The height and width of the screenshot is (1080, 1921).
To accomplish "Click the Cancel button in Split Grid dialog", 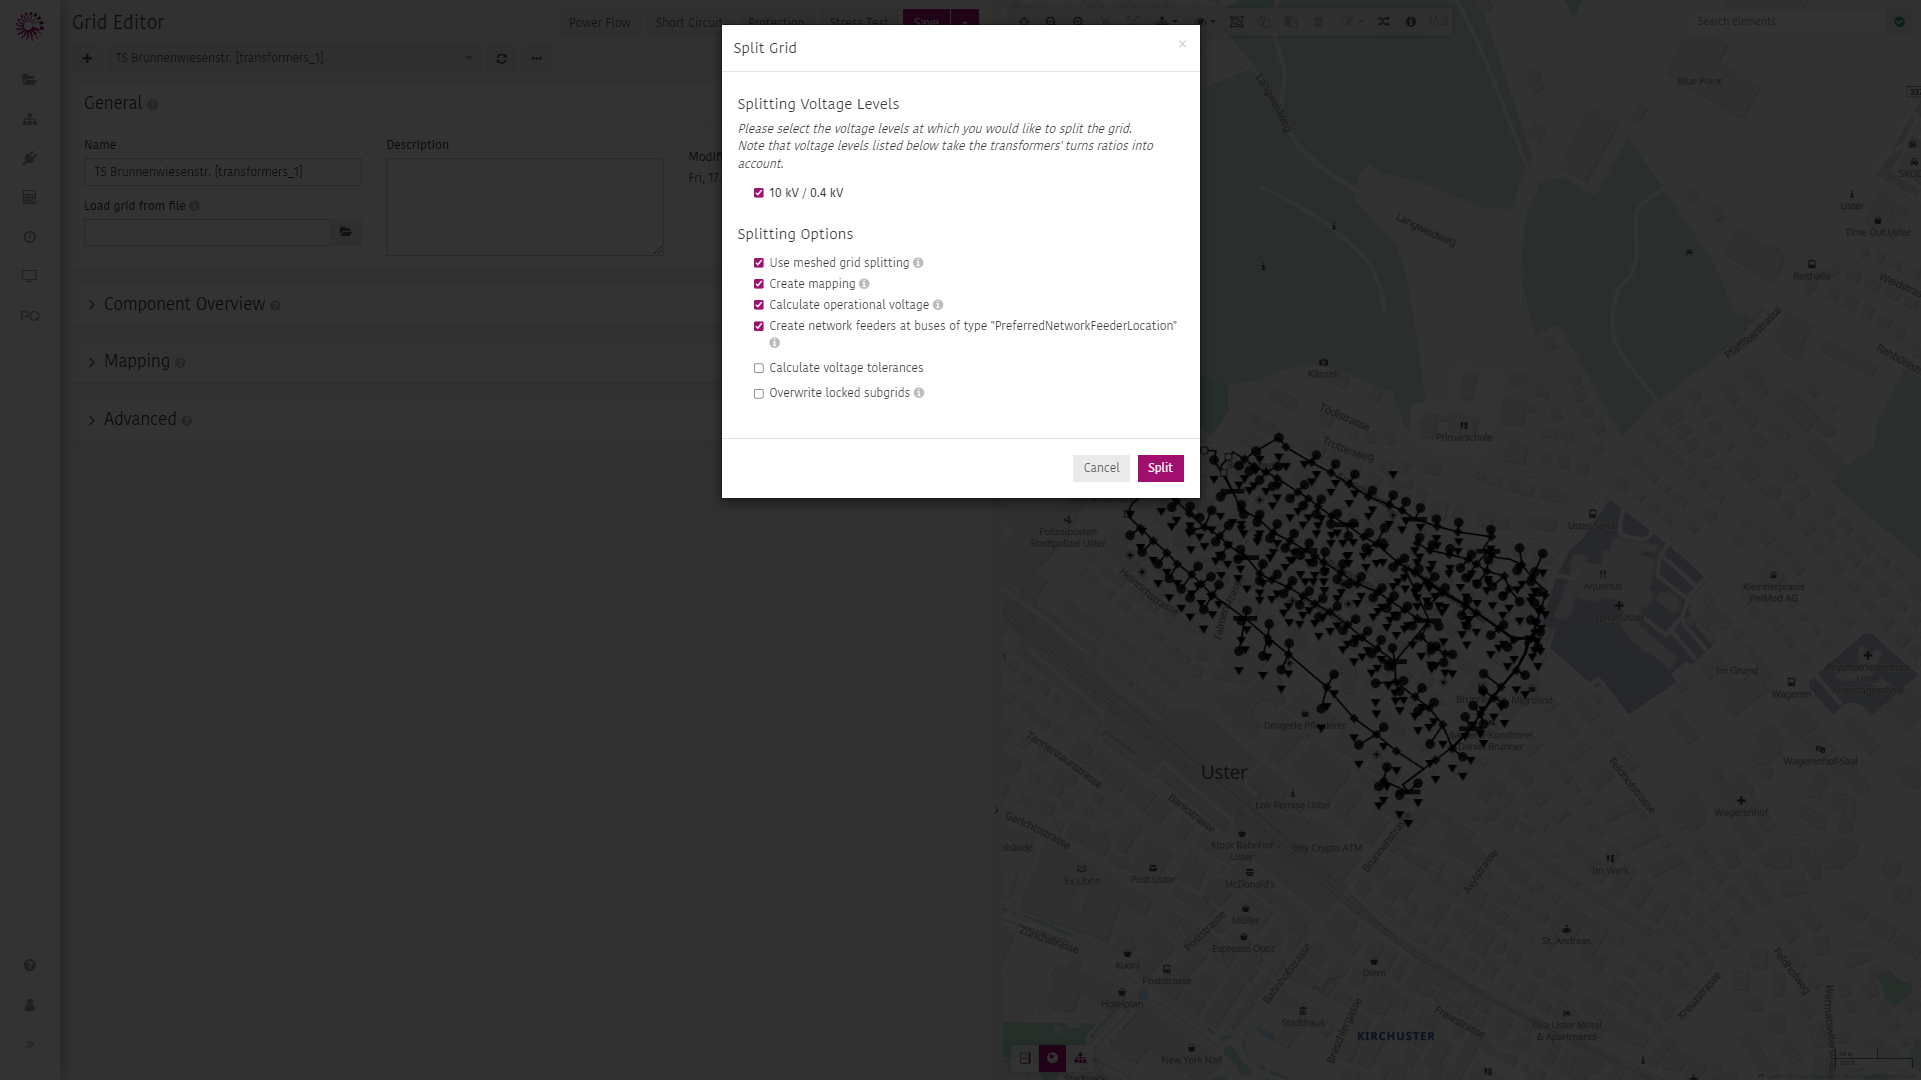I will 1101,468.
